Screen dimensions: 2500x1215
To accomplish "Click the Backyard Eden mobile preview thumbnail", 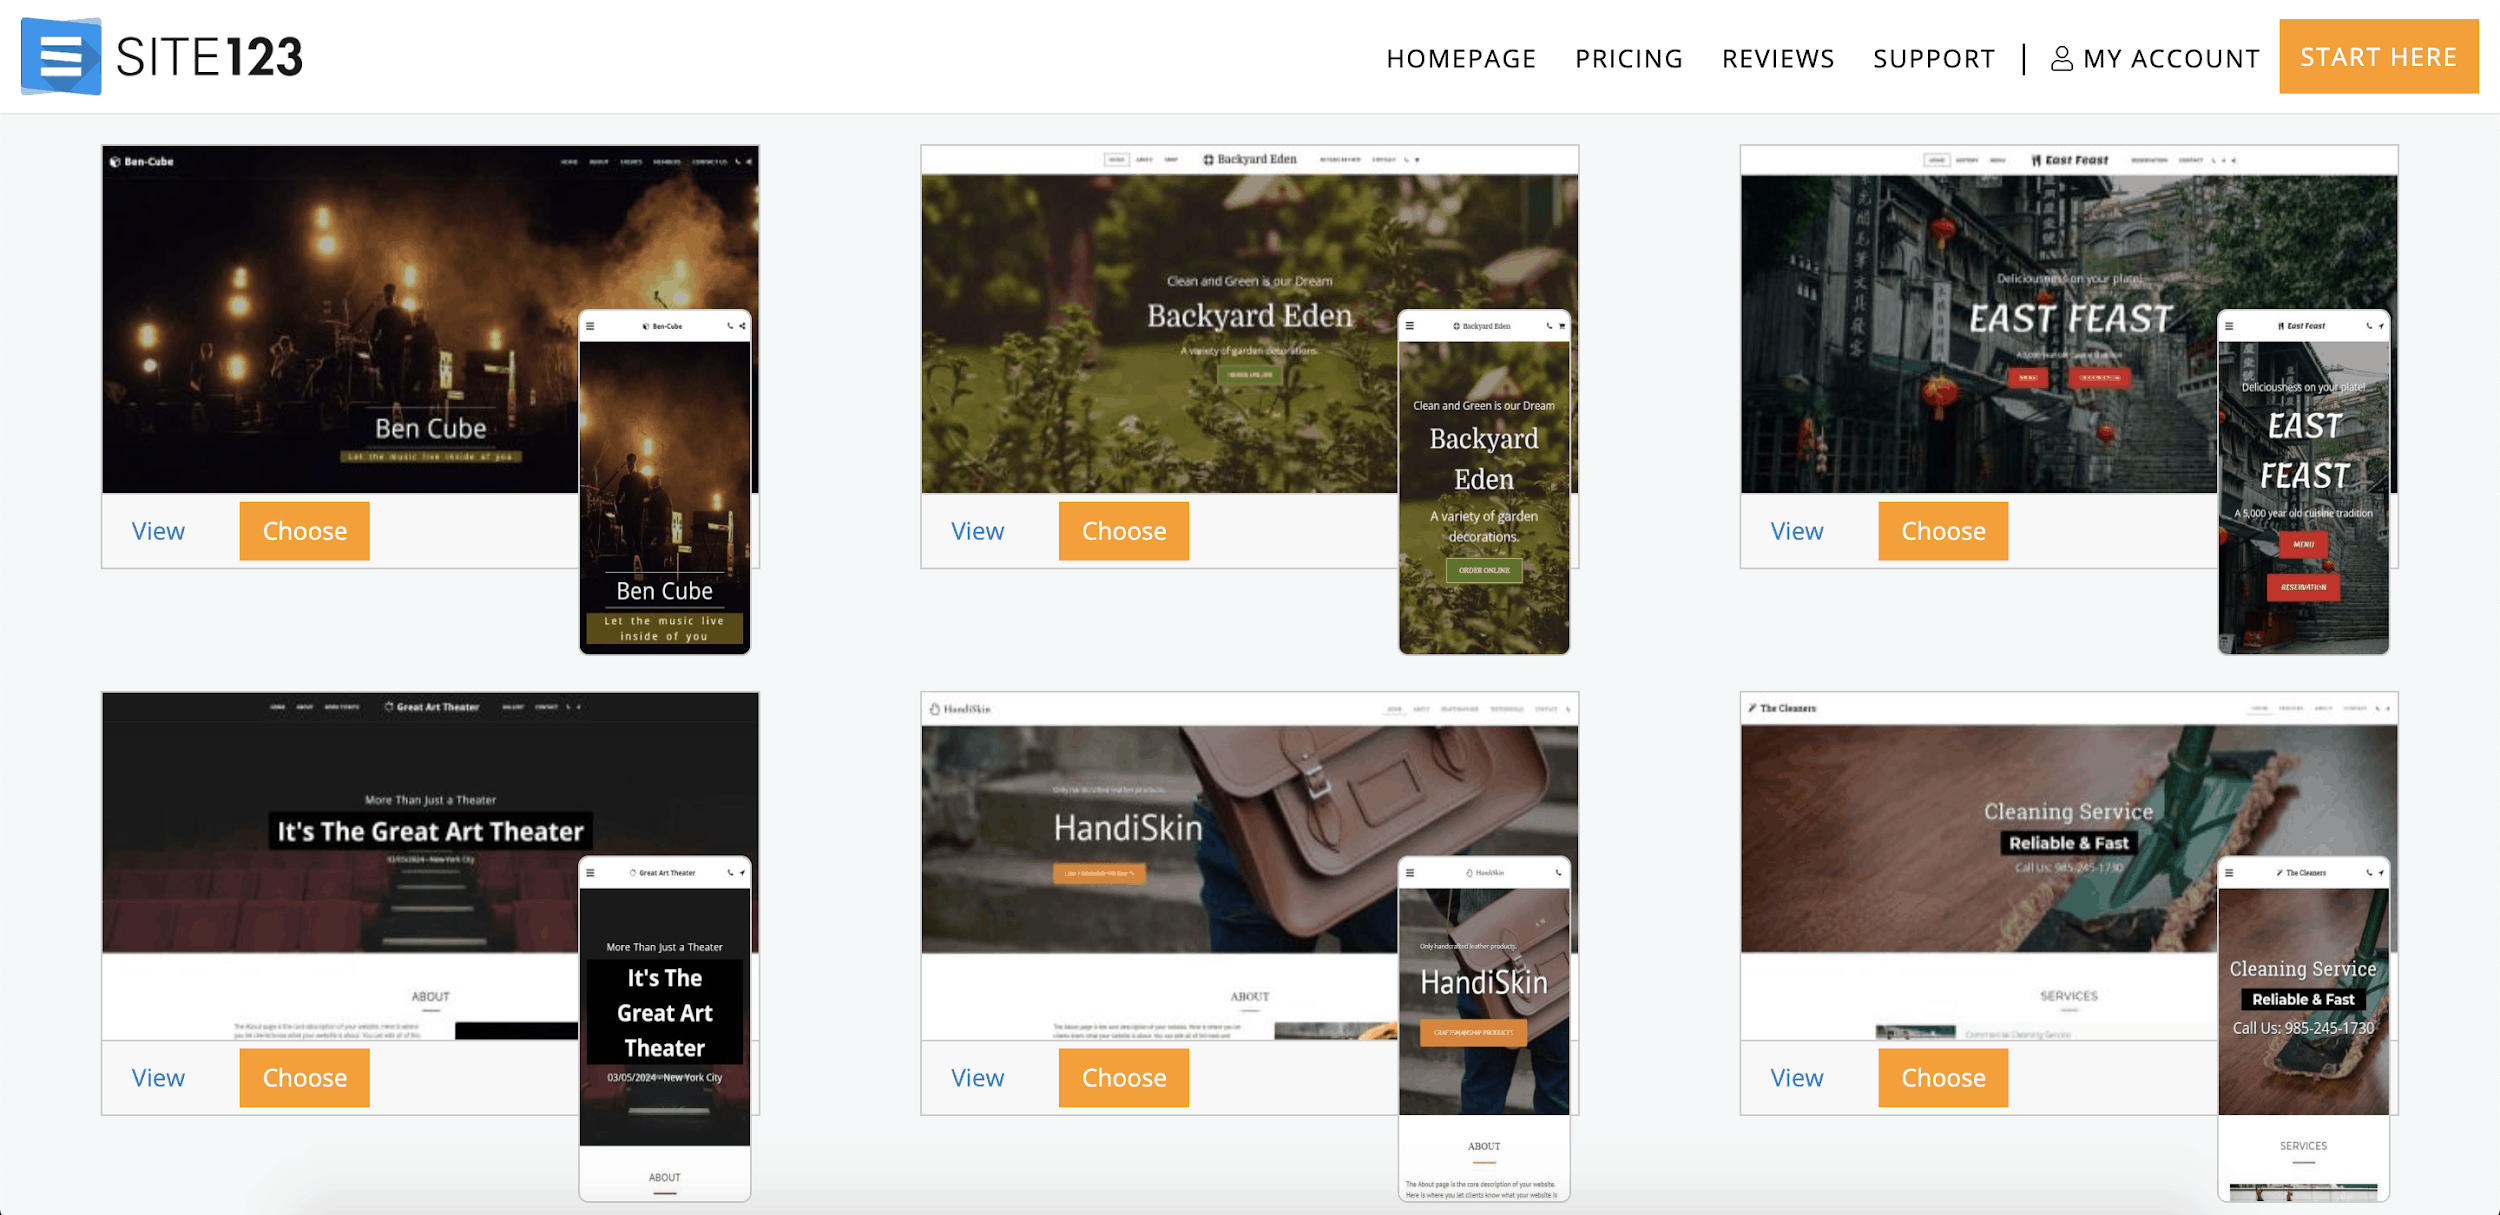I will point(1483,490).
